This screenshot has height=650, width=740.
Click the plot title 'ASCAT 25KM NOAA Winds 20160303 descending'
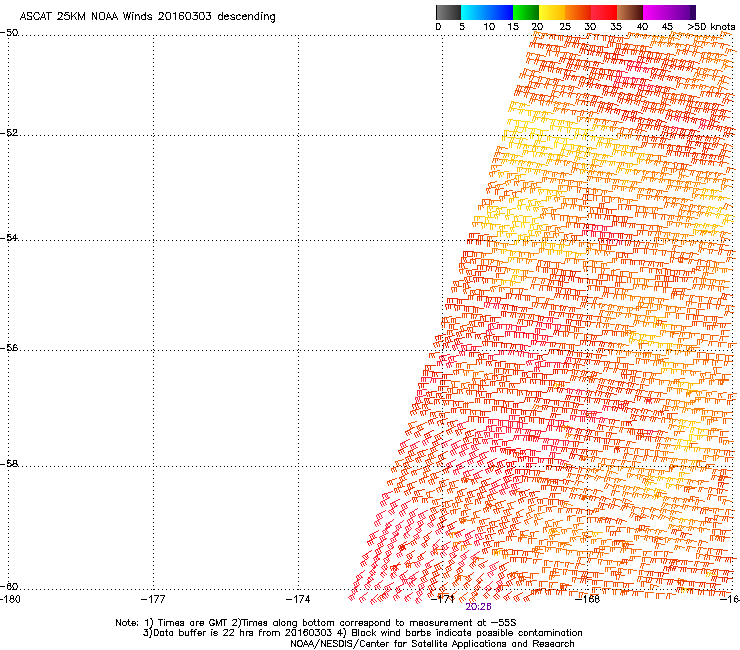[x=147, y=17]
